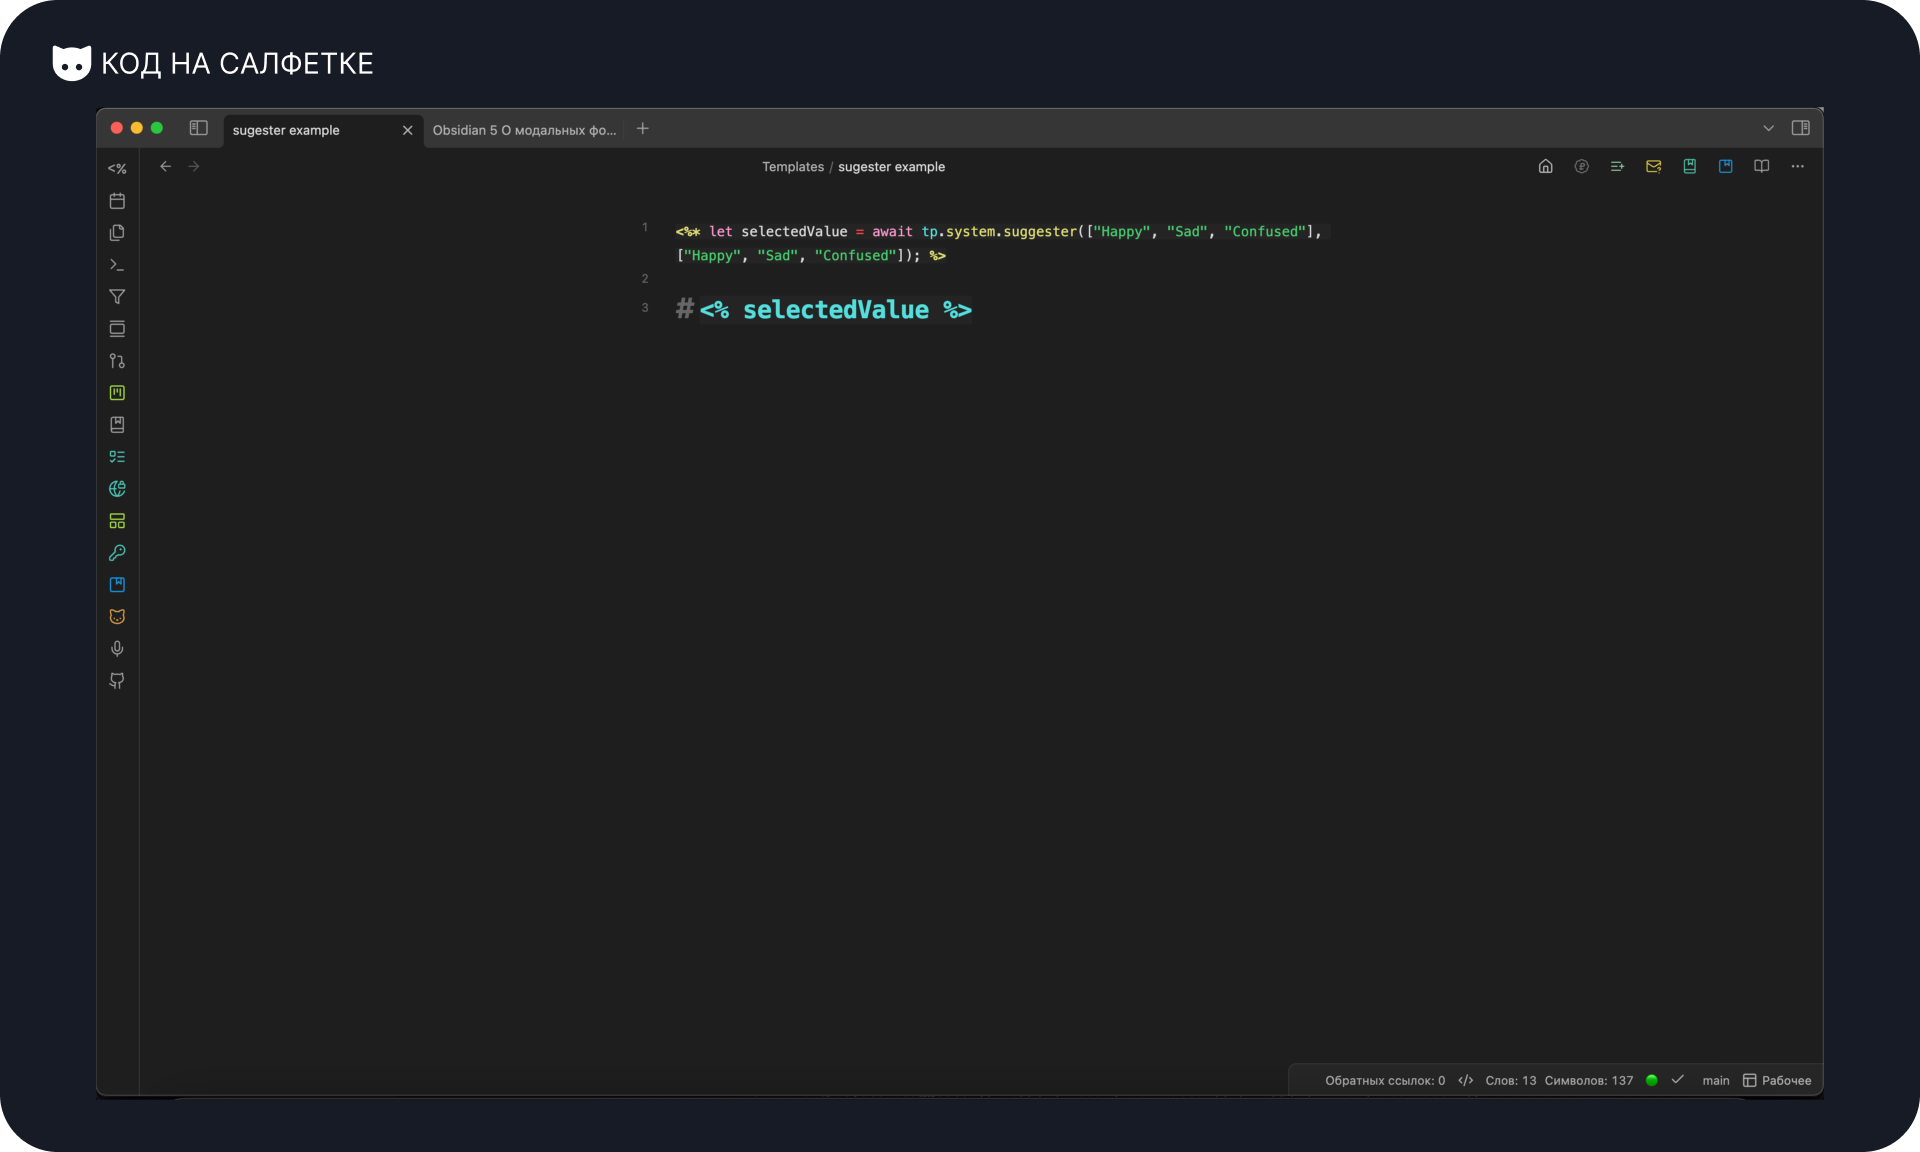
Task: Open the 'Рабочее' workspace switcher
Action: coord(1777,1081)
